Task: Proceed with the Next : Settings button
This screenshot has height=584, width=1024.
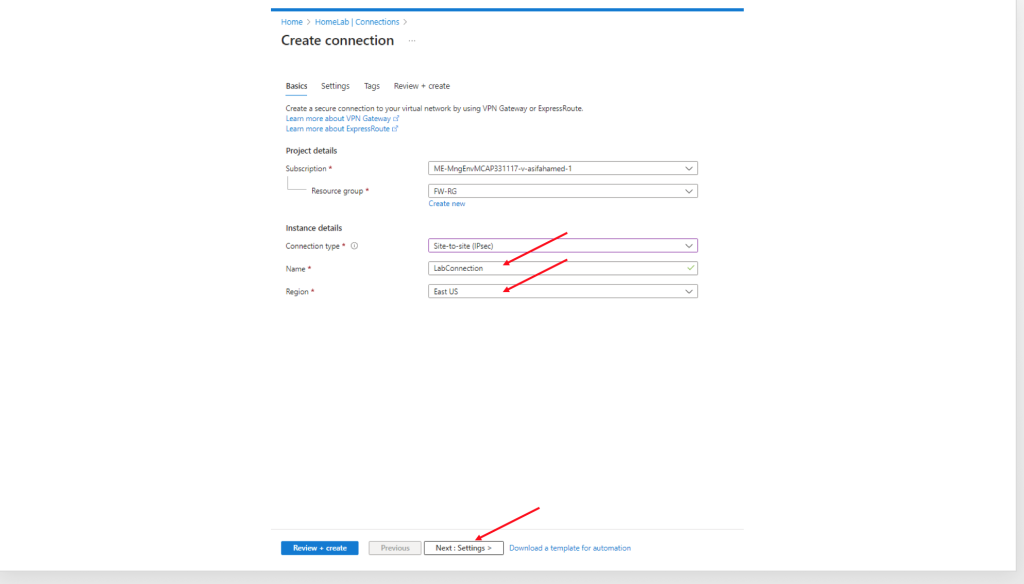Action: [463, 548]
